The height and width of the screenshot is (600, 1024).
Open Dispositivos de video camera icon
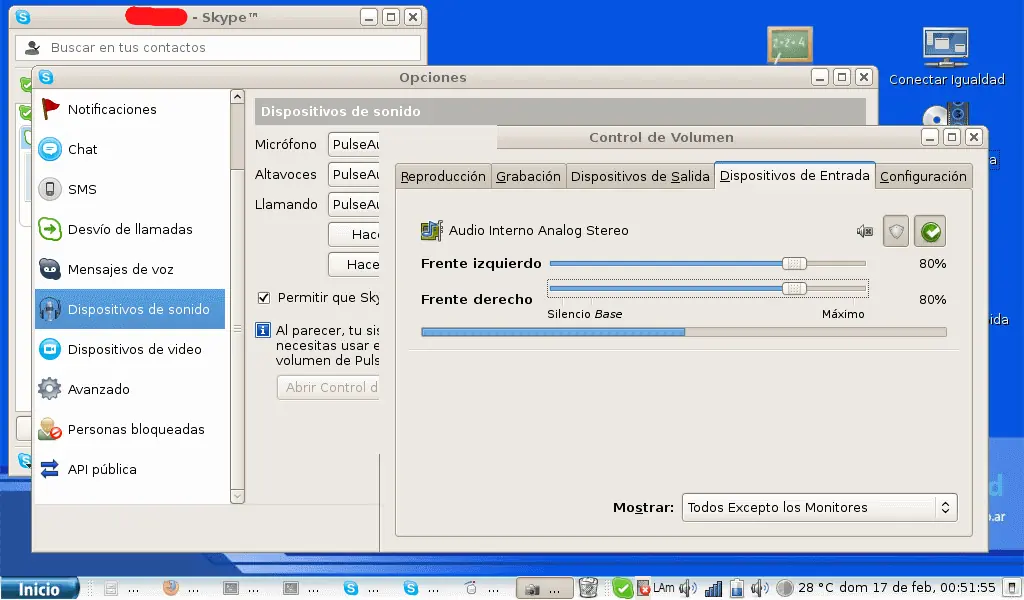click(x=50, y=349)
